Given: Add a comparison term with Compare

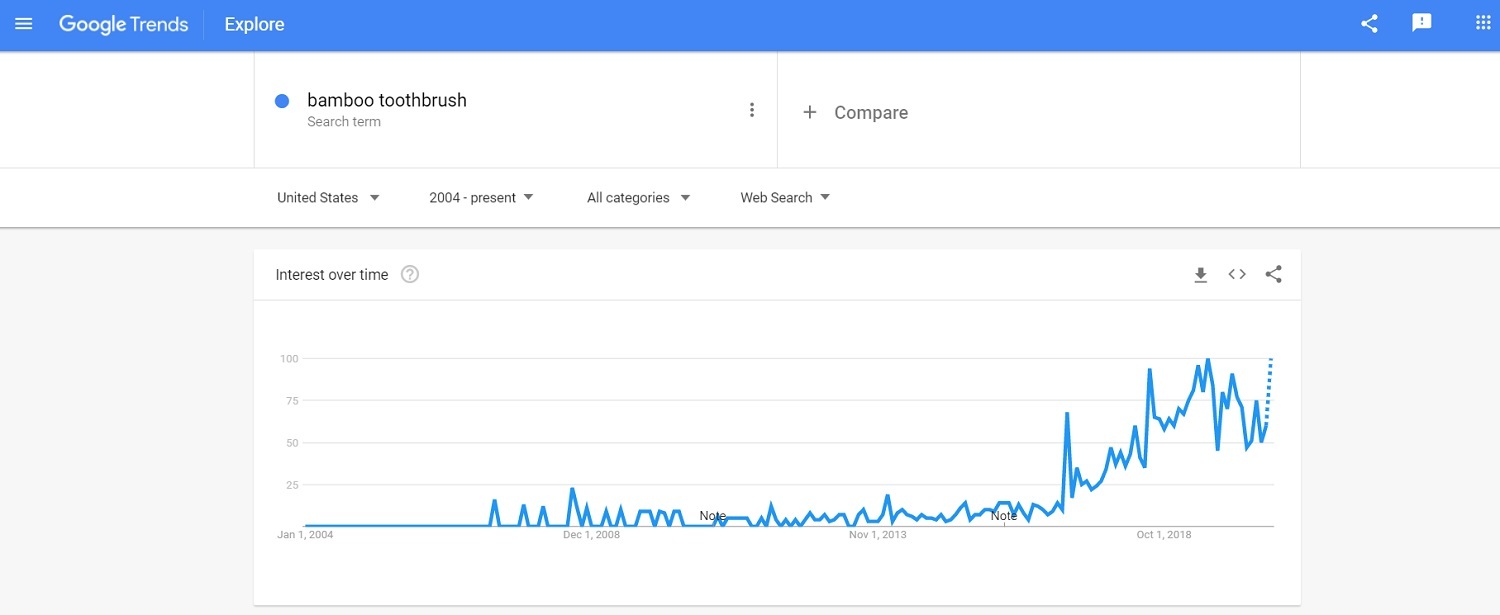Looking at the screenshot, I should [x=856, y=113].
